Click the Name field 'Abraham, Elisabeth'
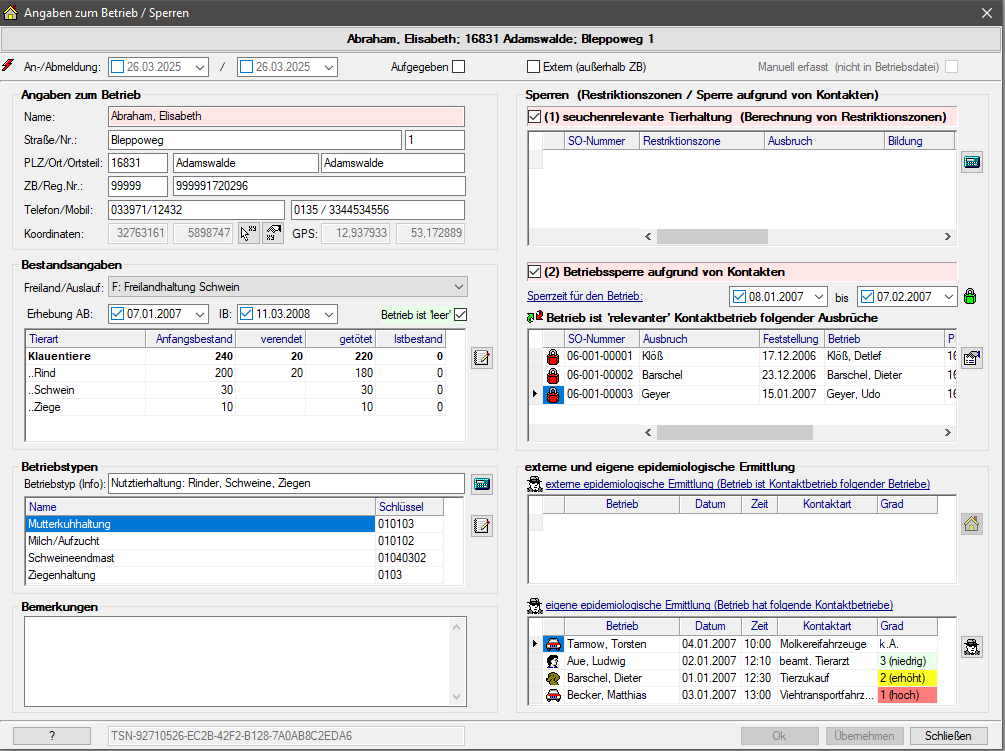 tap(287, 116)
